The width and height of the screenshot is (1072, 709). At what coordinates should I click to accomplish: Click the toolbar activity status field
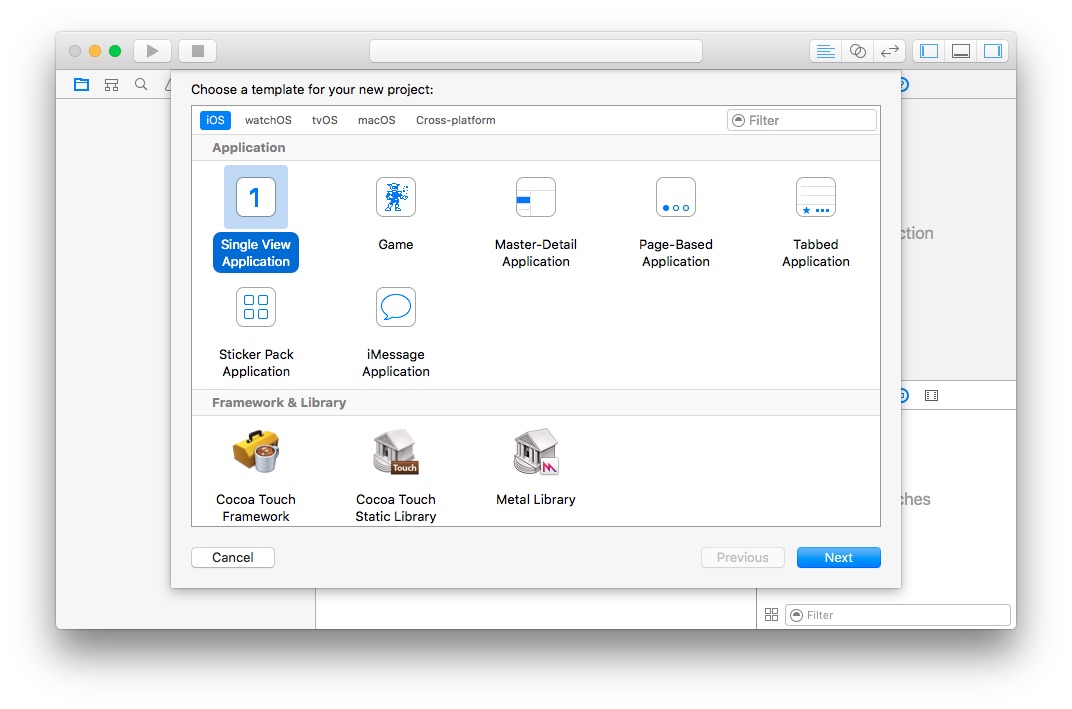coord(535,51)
